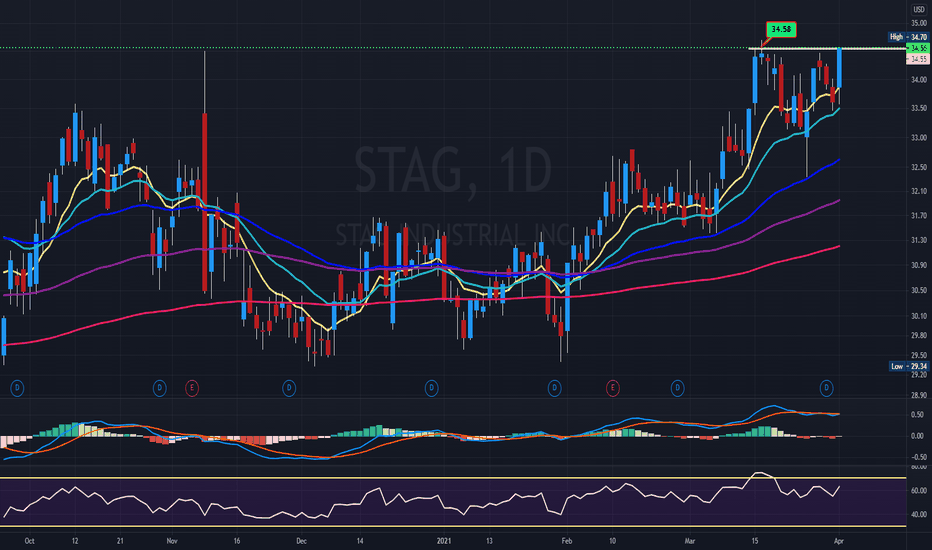Viewport: 932px width, 550px height.
Task: Click the 2021 label on the time axis
Action: tap(444, 541)
